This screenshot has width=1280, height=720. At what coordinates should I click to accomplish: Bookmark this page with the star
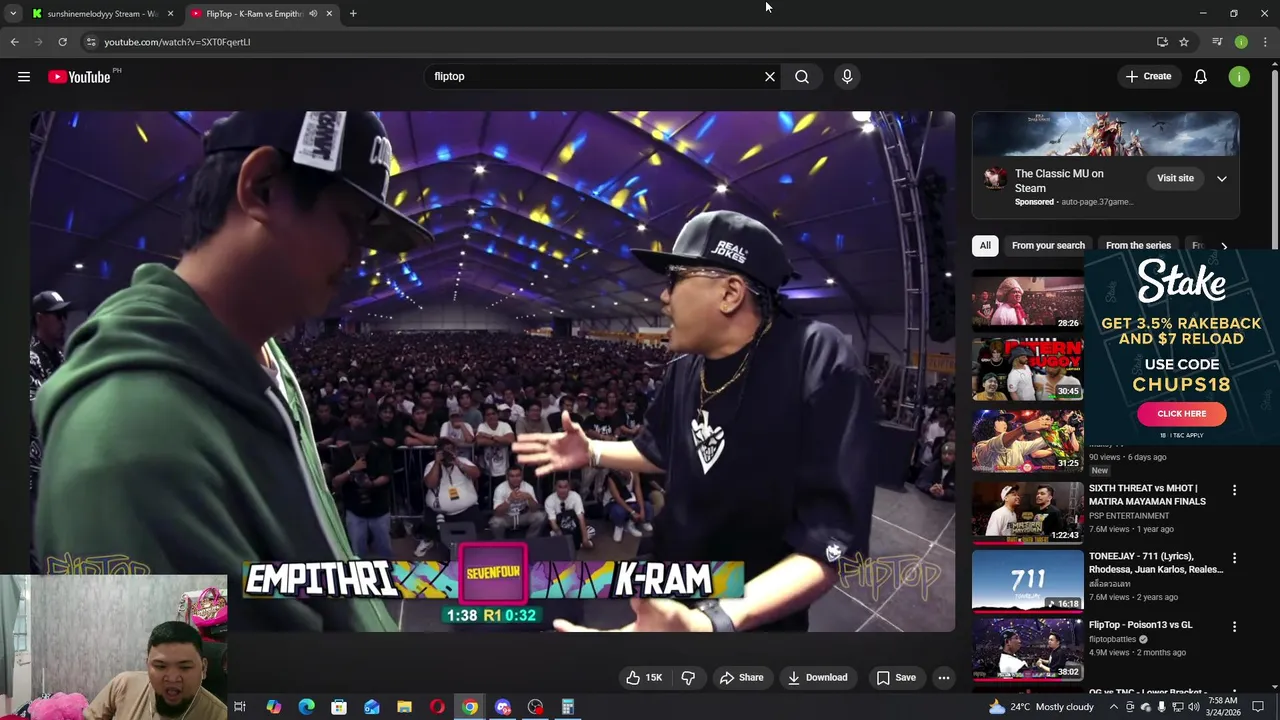click(x=1184, y=42)
